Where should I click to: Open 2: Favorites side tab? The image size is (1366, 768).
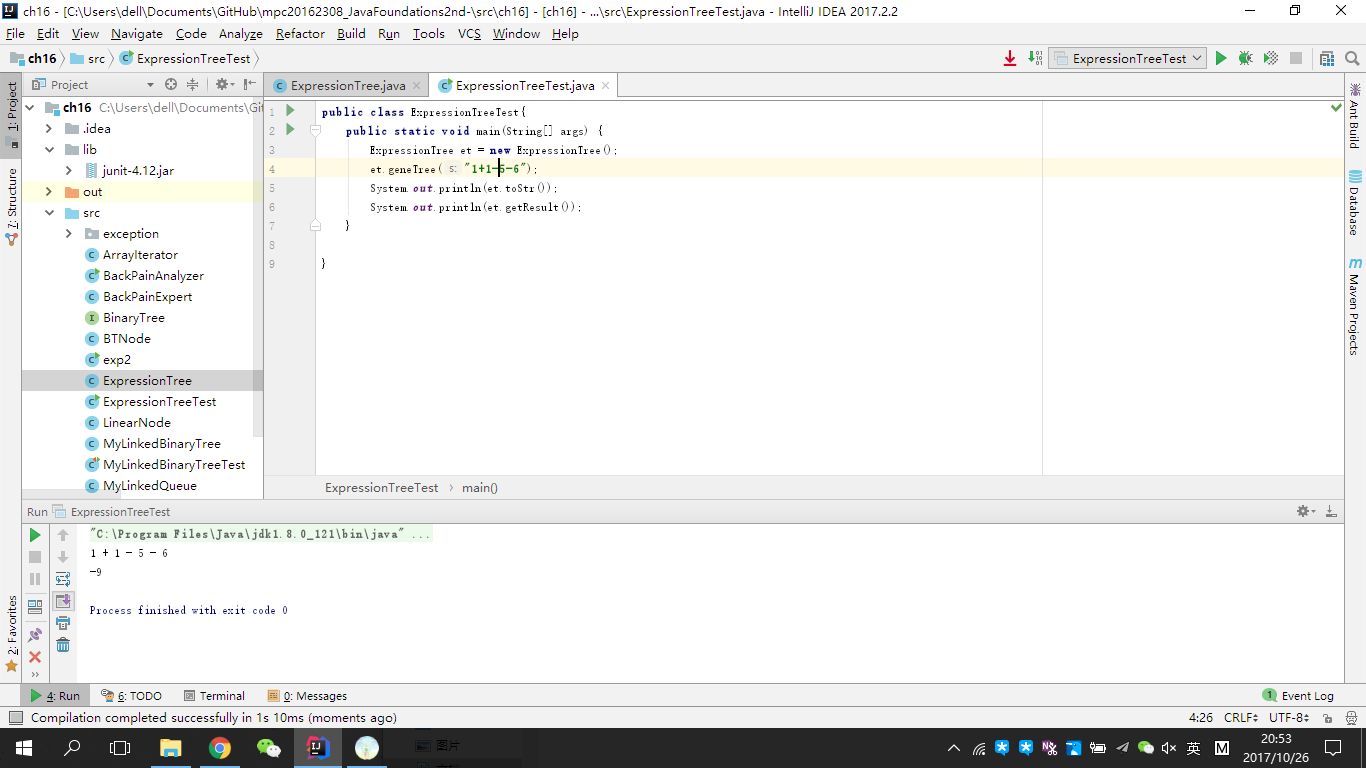point(11,632)
